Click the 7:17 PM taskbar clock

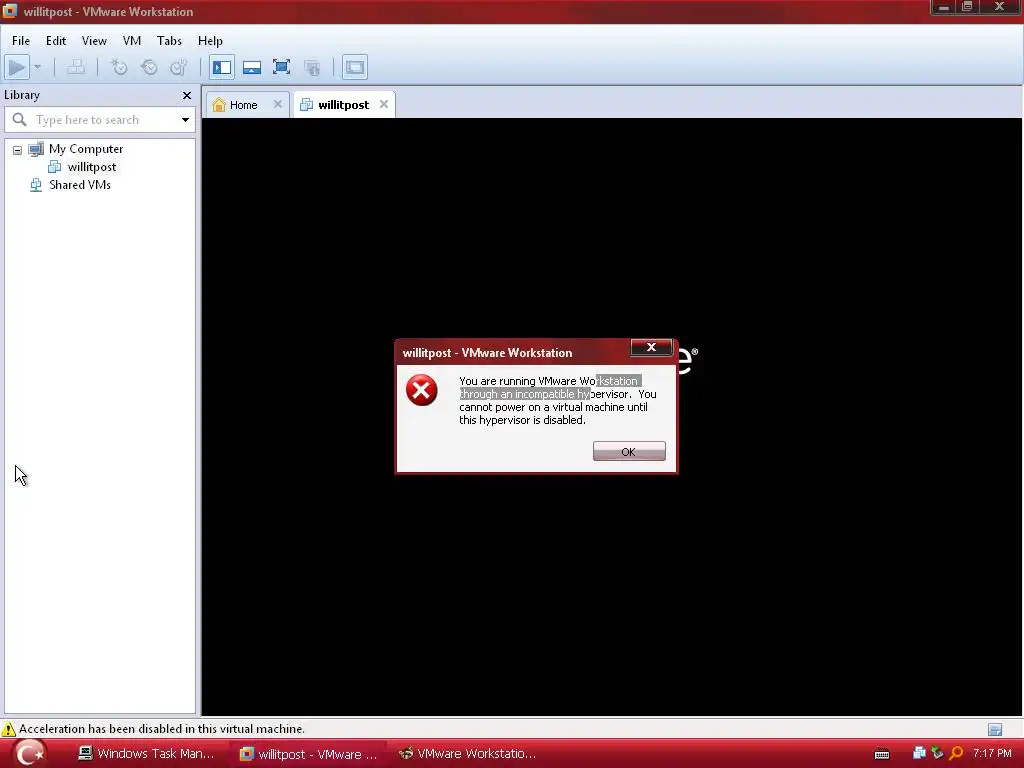992,754
